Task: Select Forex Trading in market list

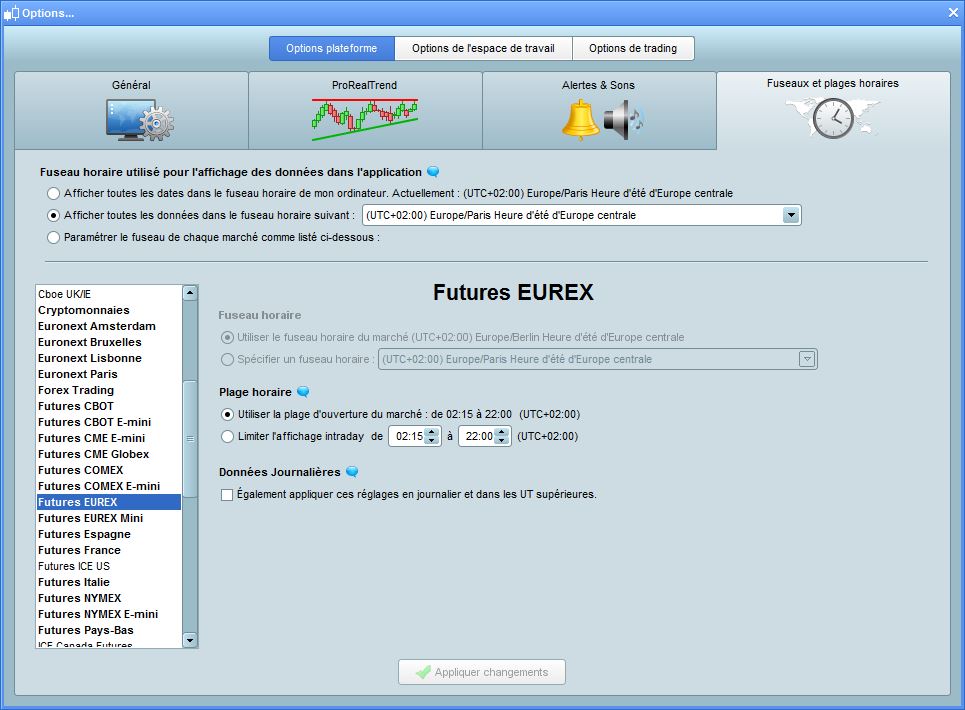Action: click(109, 390)
